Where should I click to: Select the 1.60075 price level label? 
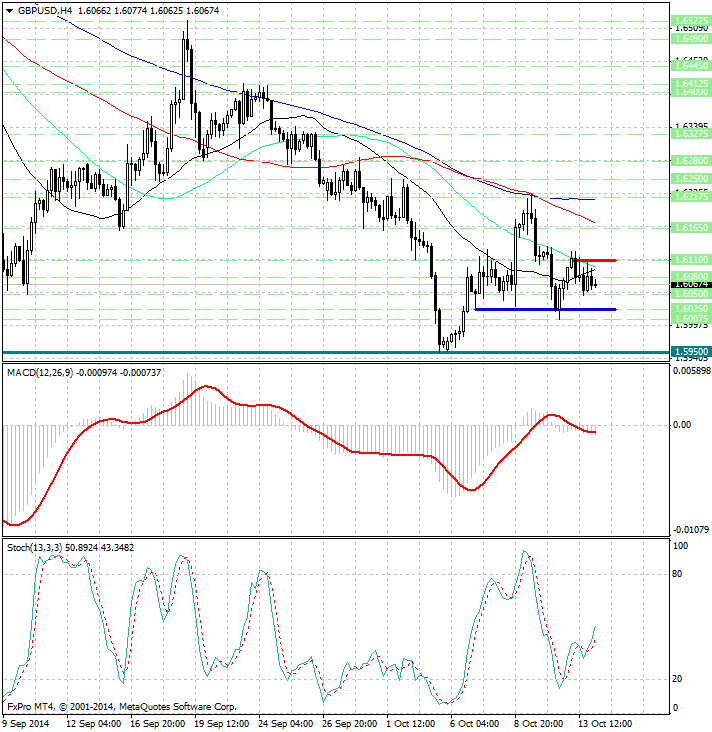[691, 318]
